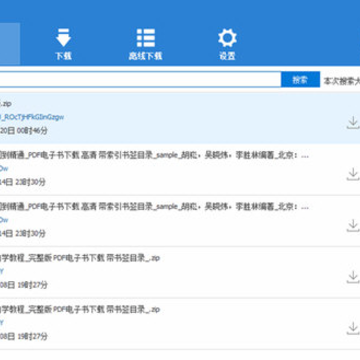
Task: Click the blue 搜索 button
Action: pyautogui.click(x=300, y=80)
